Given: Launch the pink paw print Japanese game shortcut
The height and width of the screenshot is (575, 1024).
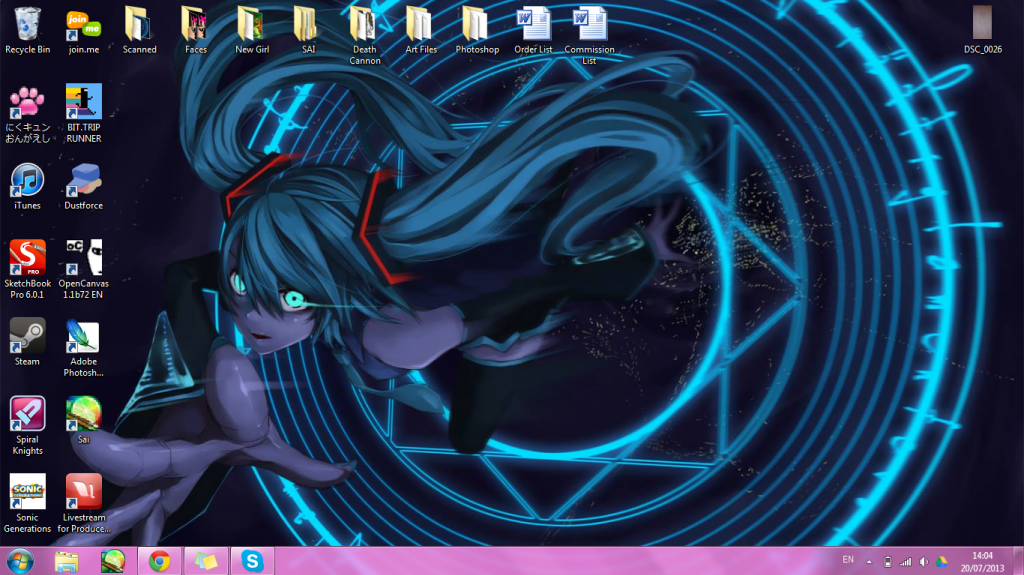Looking at the screenshot, I should 27,114.
